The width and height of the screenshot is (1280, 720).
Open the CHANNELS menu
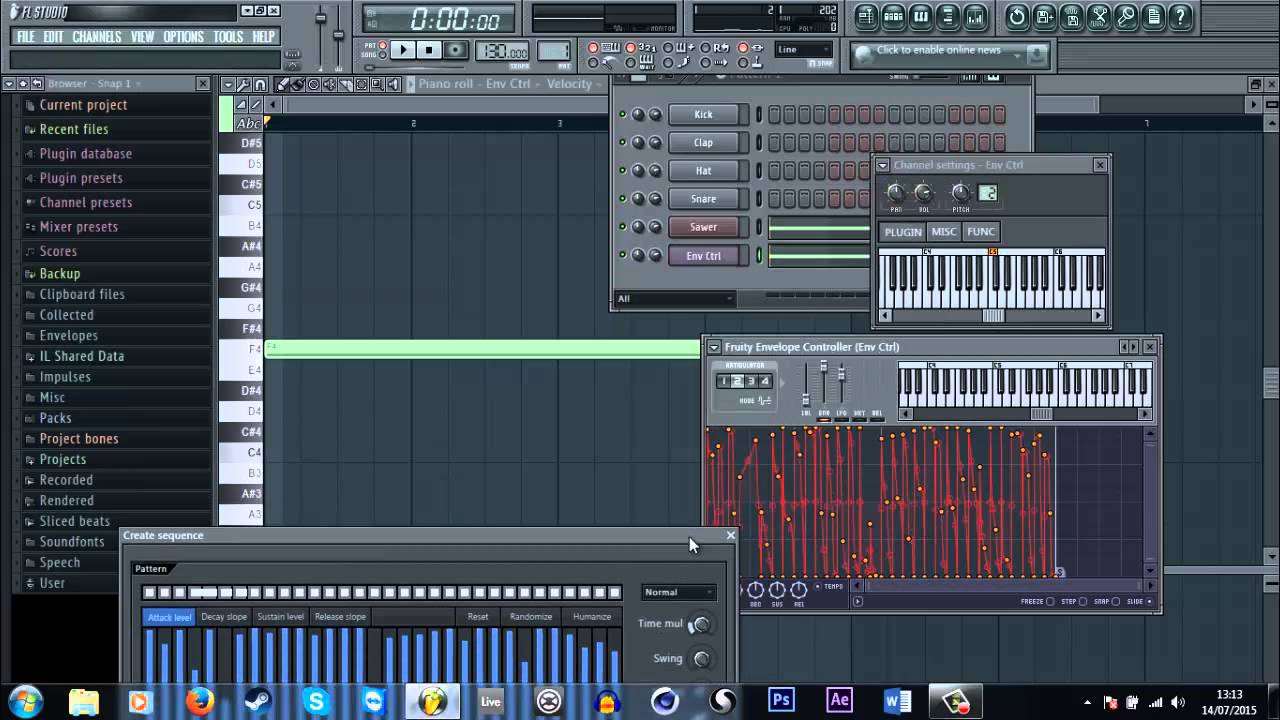click(97, 37)
